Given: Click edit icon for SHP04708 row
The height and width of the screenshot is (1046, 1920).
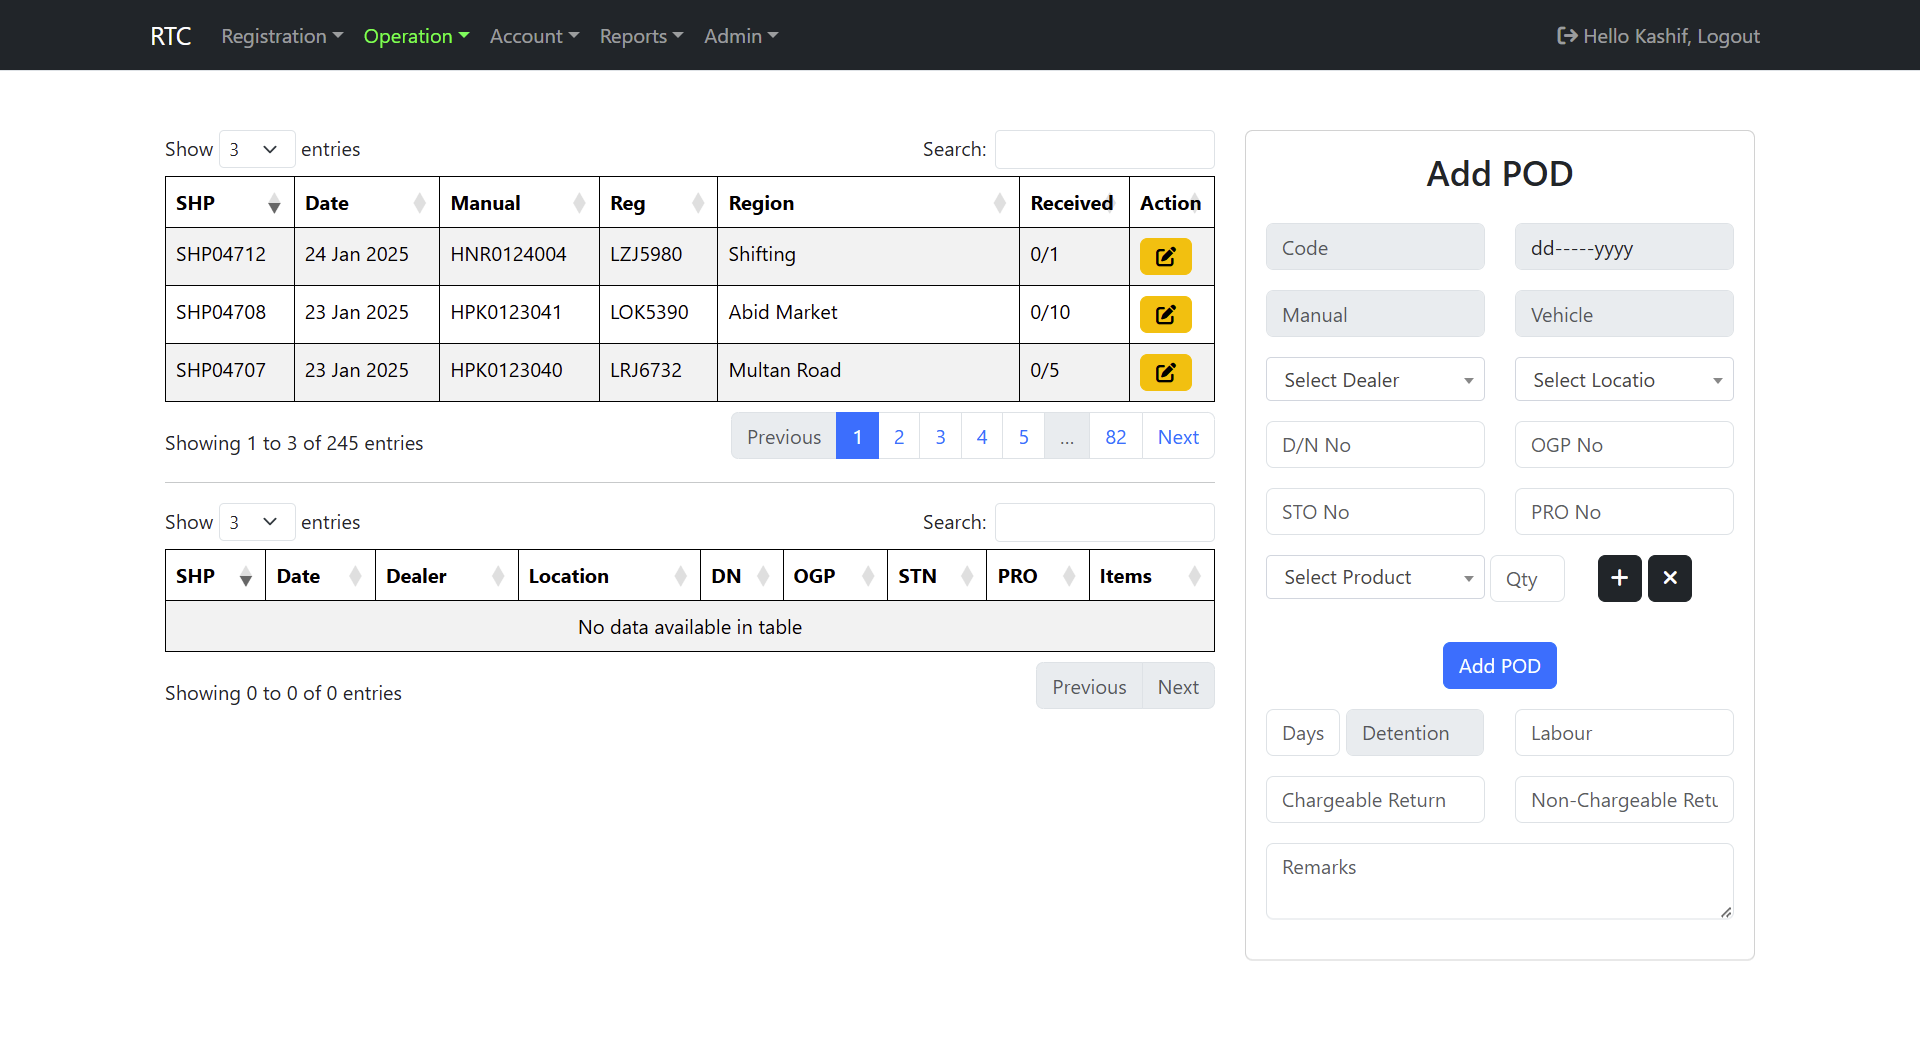Looking at the screenshot, I should tap(1165, 314).
